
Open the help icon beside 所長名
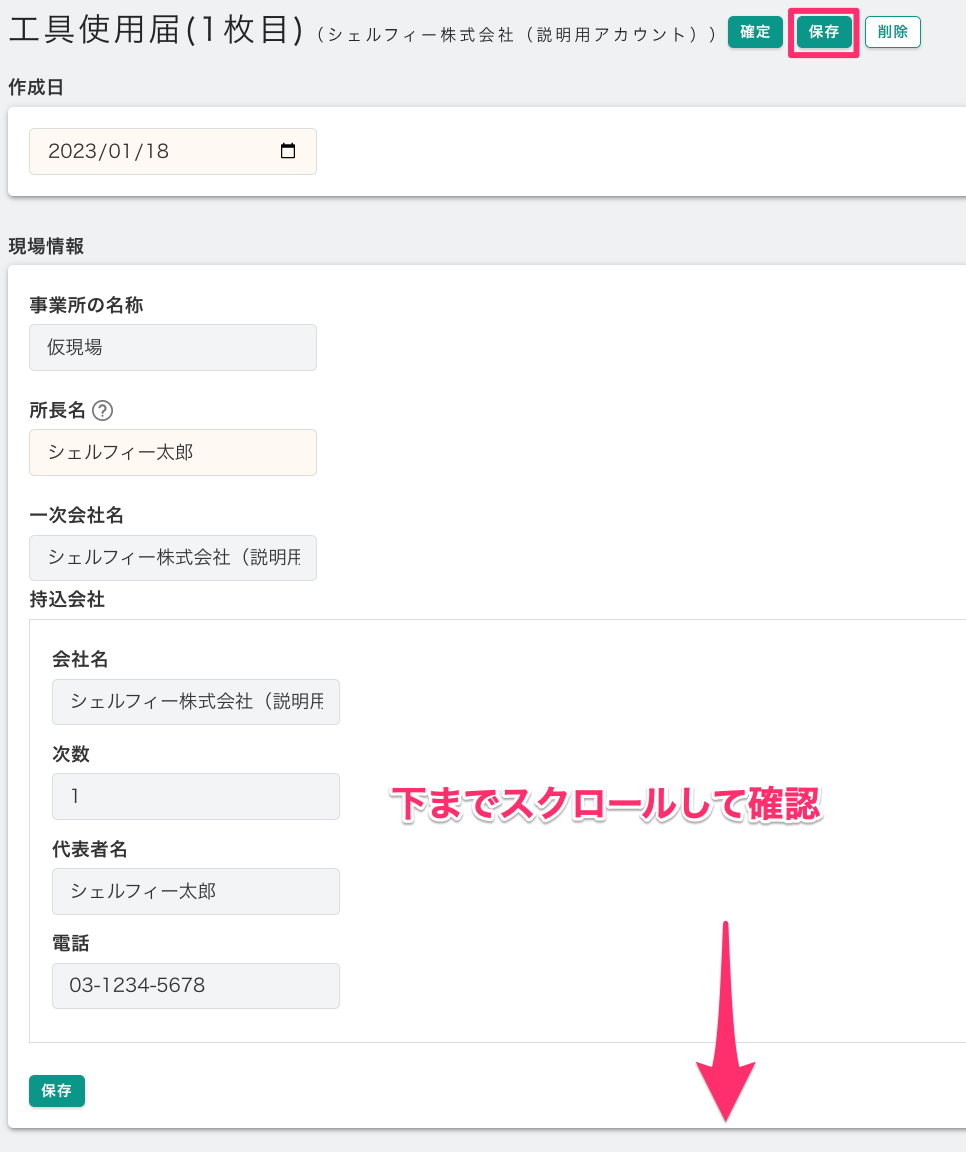(102, 411)
